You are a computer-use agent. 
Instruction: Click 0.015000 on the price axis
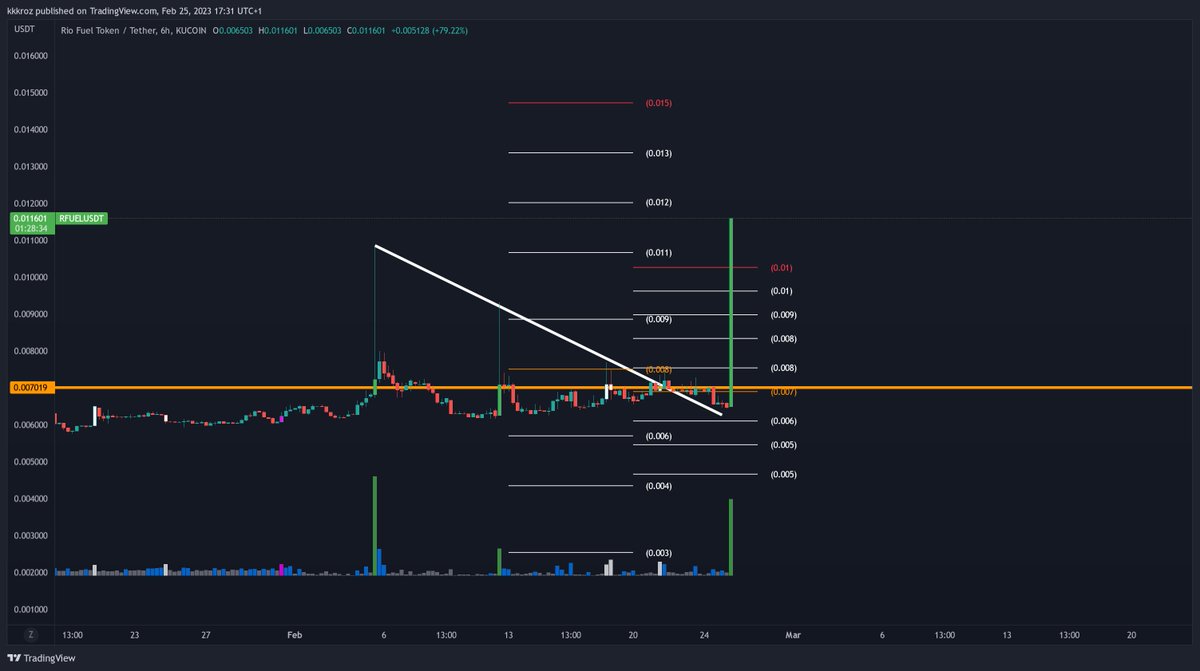tap(30, 93)
